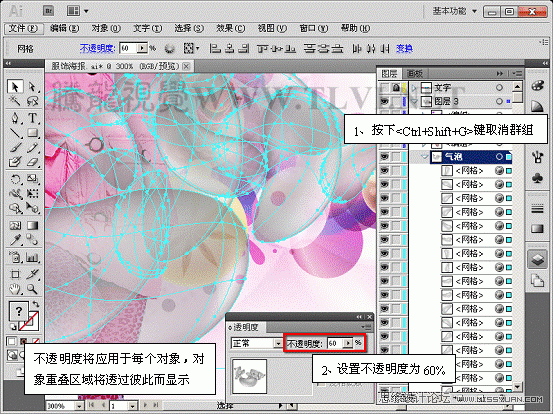Select the Mesh tool
Image resolution: width=553 pixels, height=414 pixels.
click(14, 225)
